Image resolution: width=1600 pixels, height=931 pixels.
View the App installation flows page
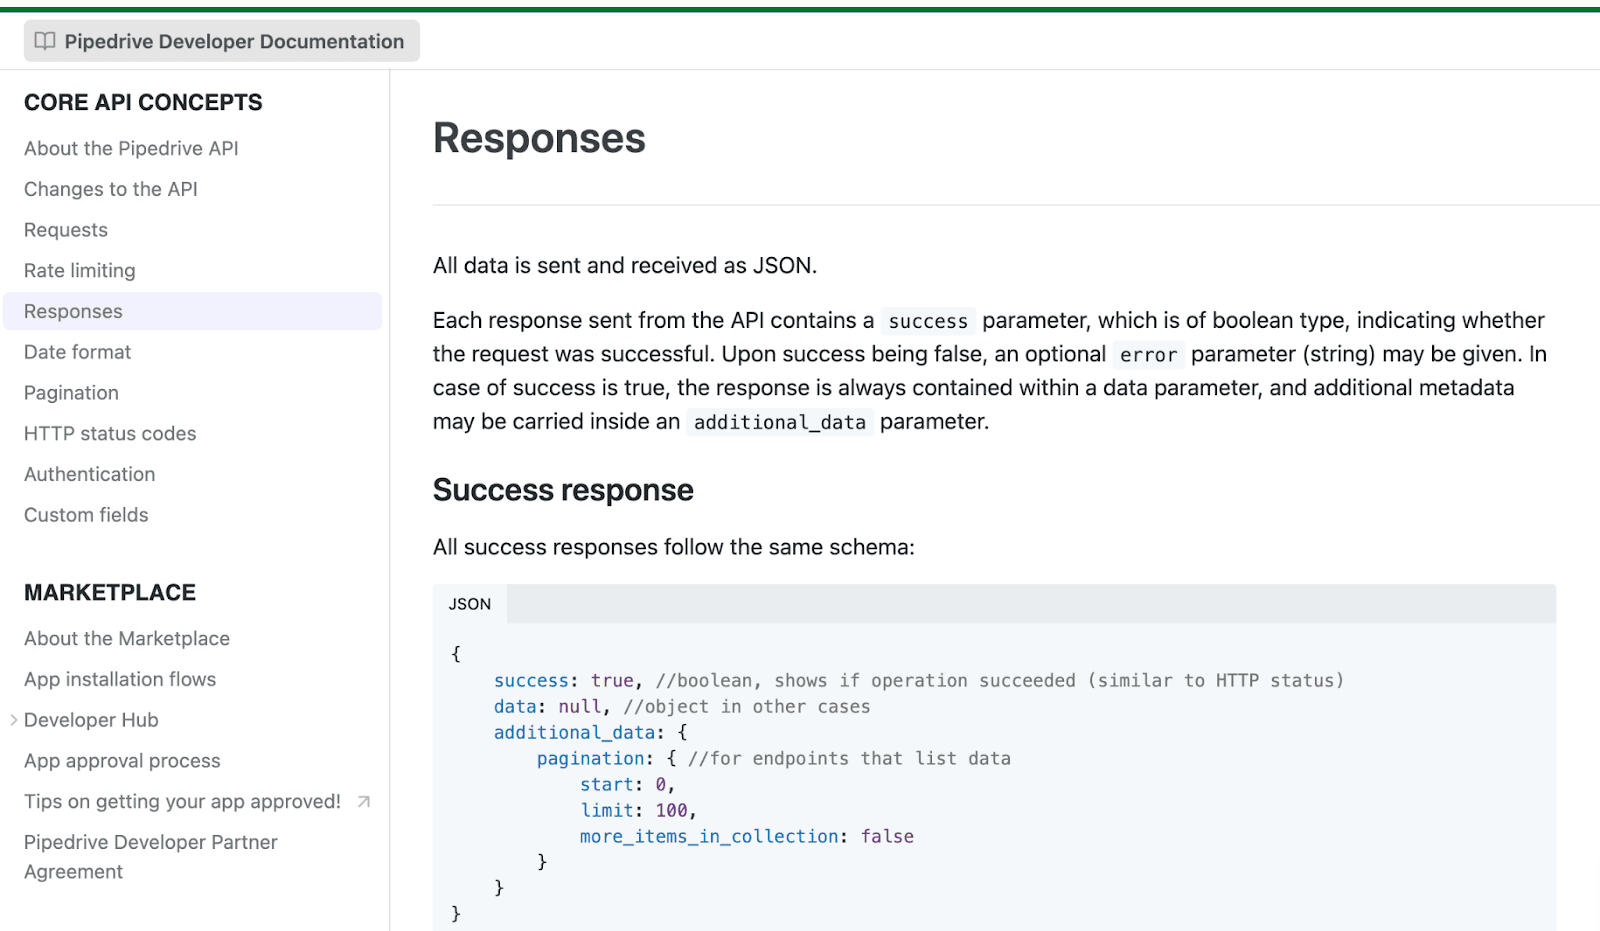[x=119, y=679]
